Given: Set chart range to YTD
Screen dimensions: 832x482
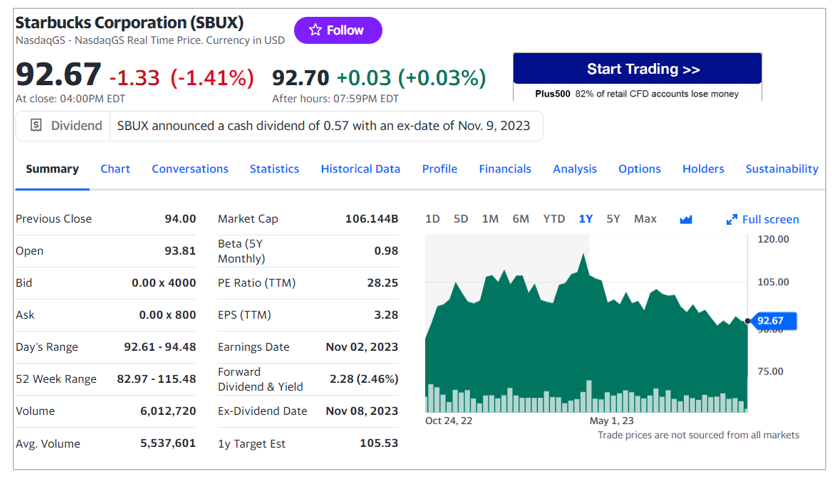Looking at the screenshot, I should [x=554, y=219].
